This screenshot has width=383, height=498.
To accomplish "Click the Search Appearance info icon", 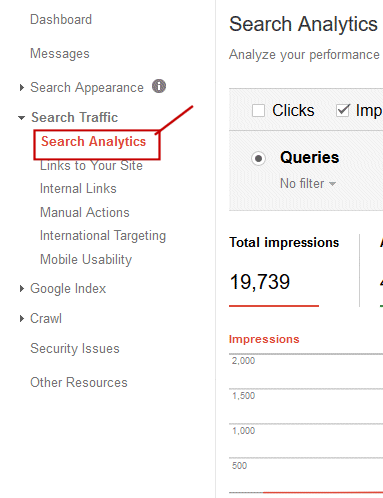I will [x=159, y=86].
